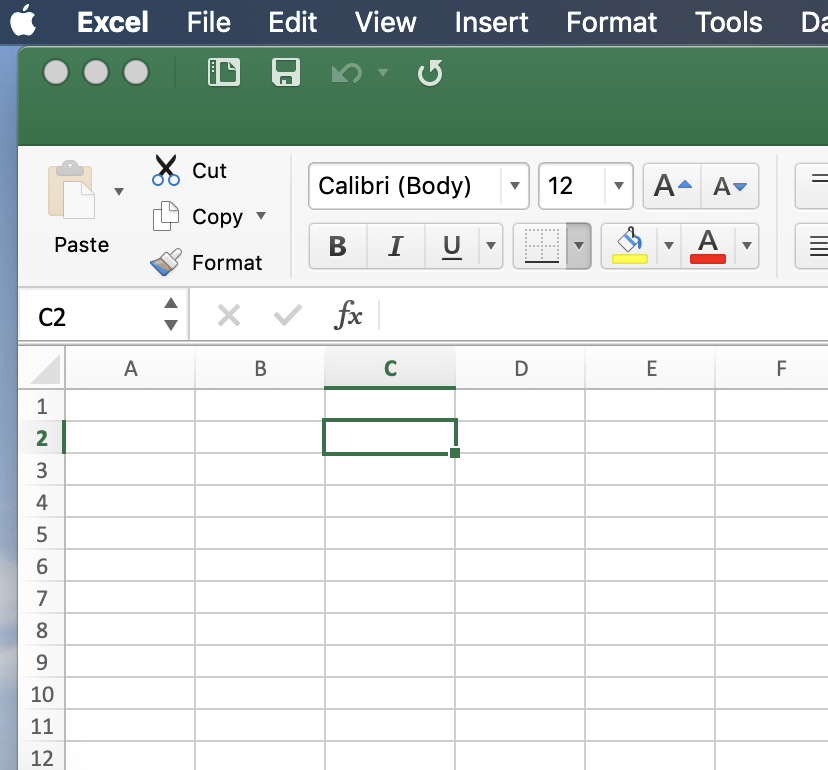Viewport: 828px width, 770px height.
Task: Expand the Copy options arrow
Action: coord(261,215)
